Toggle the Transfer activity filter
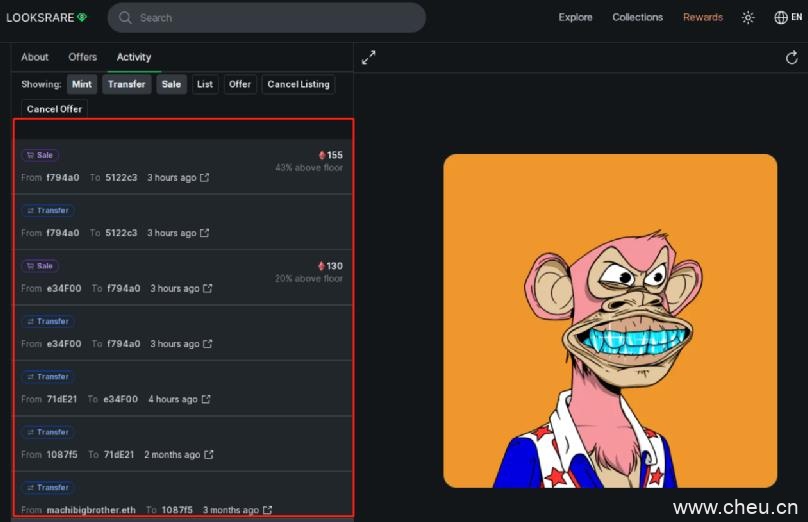This screenshot has width=808, height=522. pyautogui.click(x=126, y=85)
